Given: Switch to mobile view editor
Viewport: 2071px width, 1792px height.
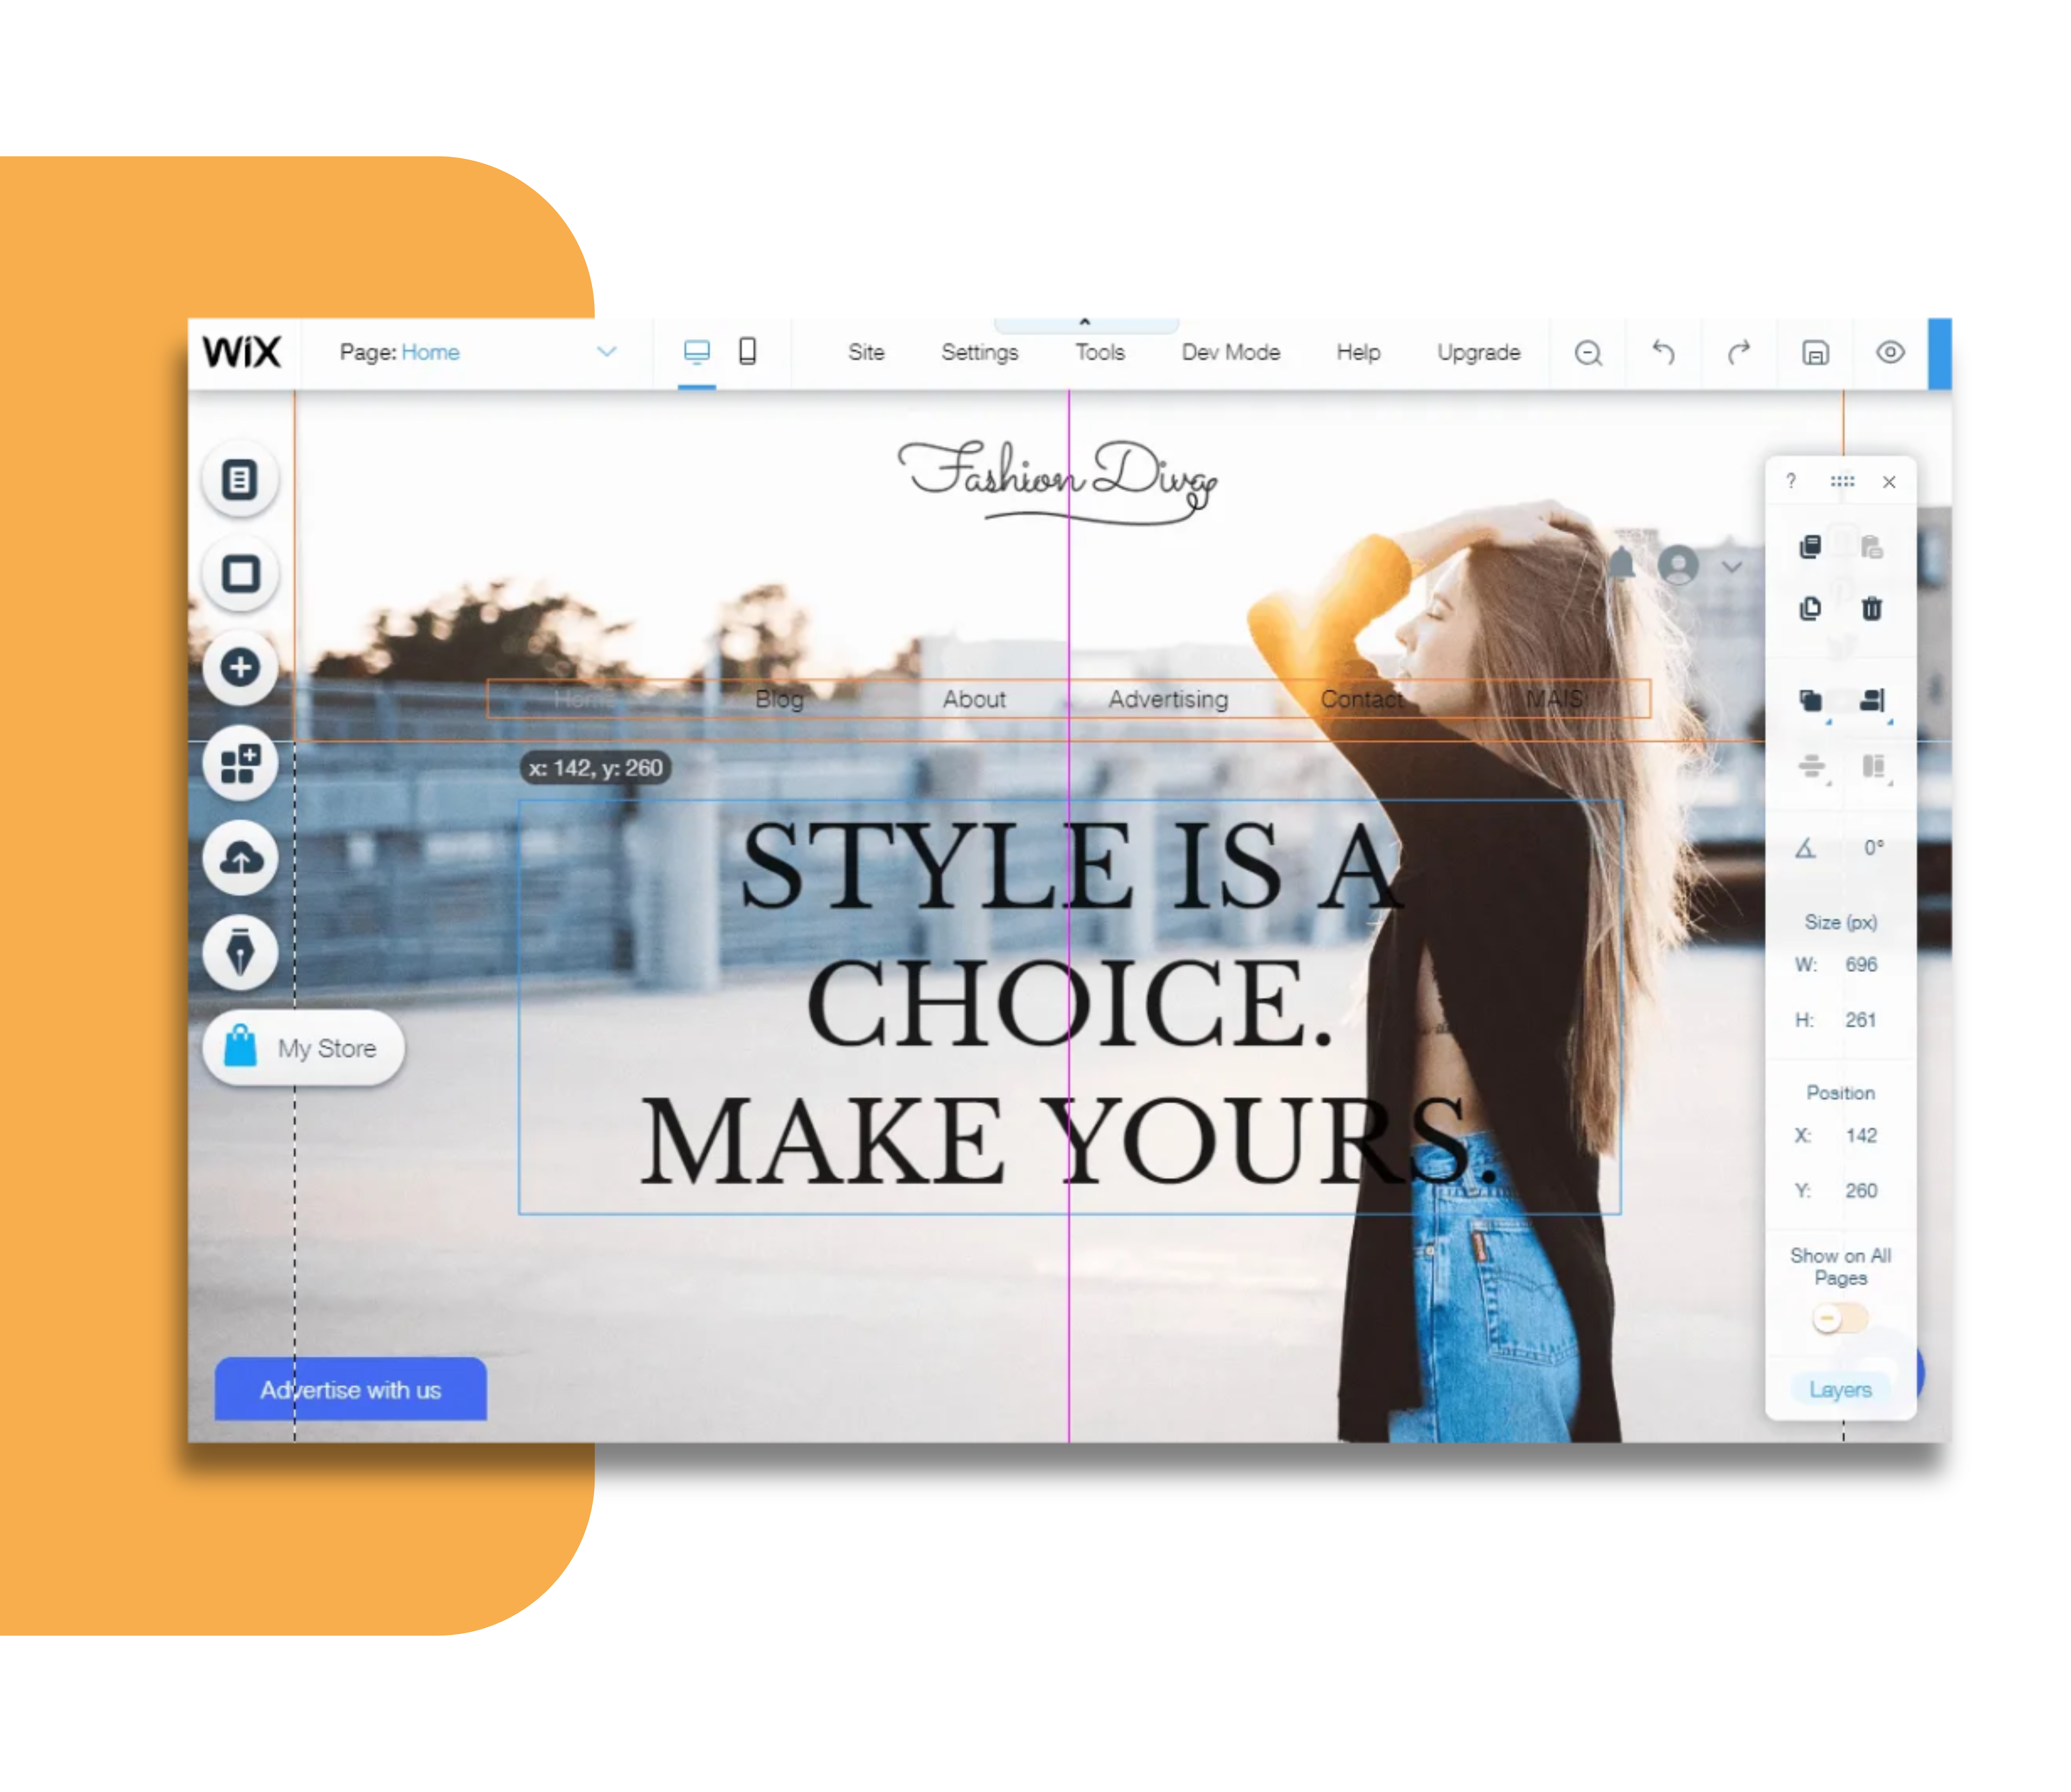Looking at the screenshot, I should click(747, 351).
